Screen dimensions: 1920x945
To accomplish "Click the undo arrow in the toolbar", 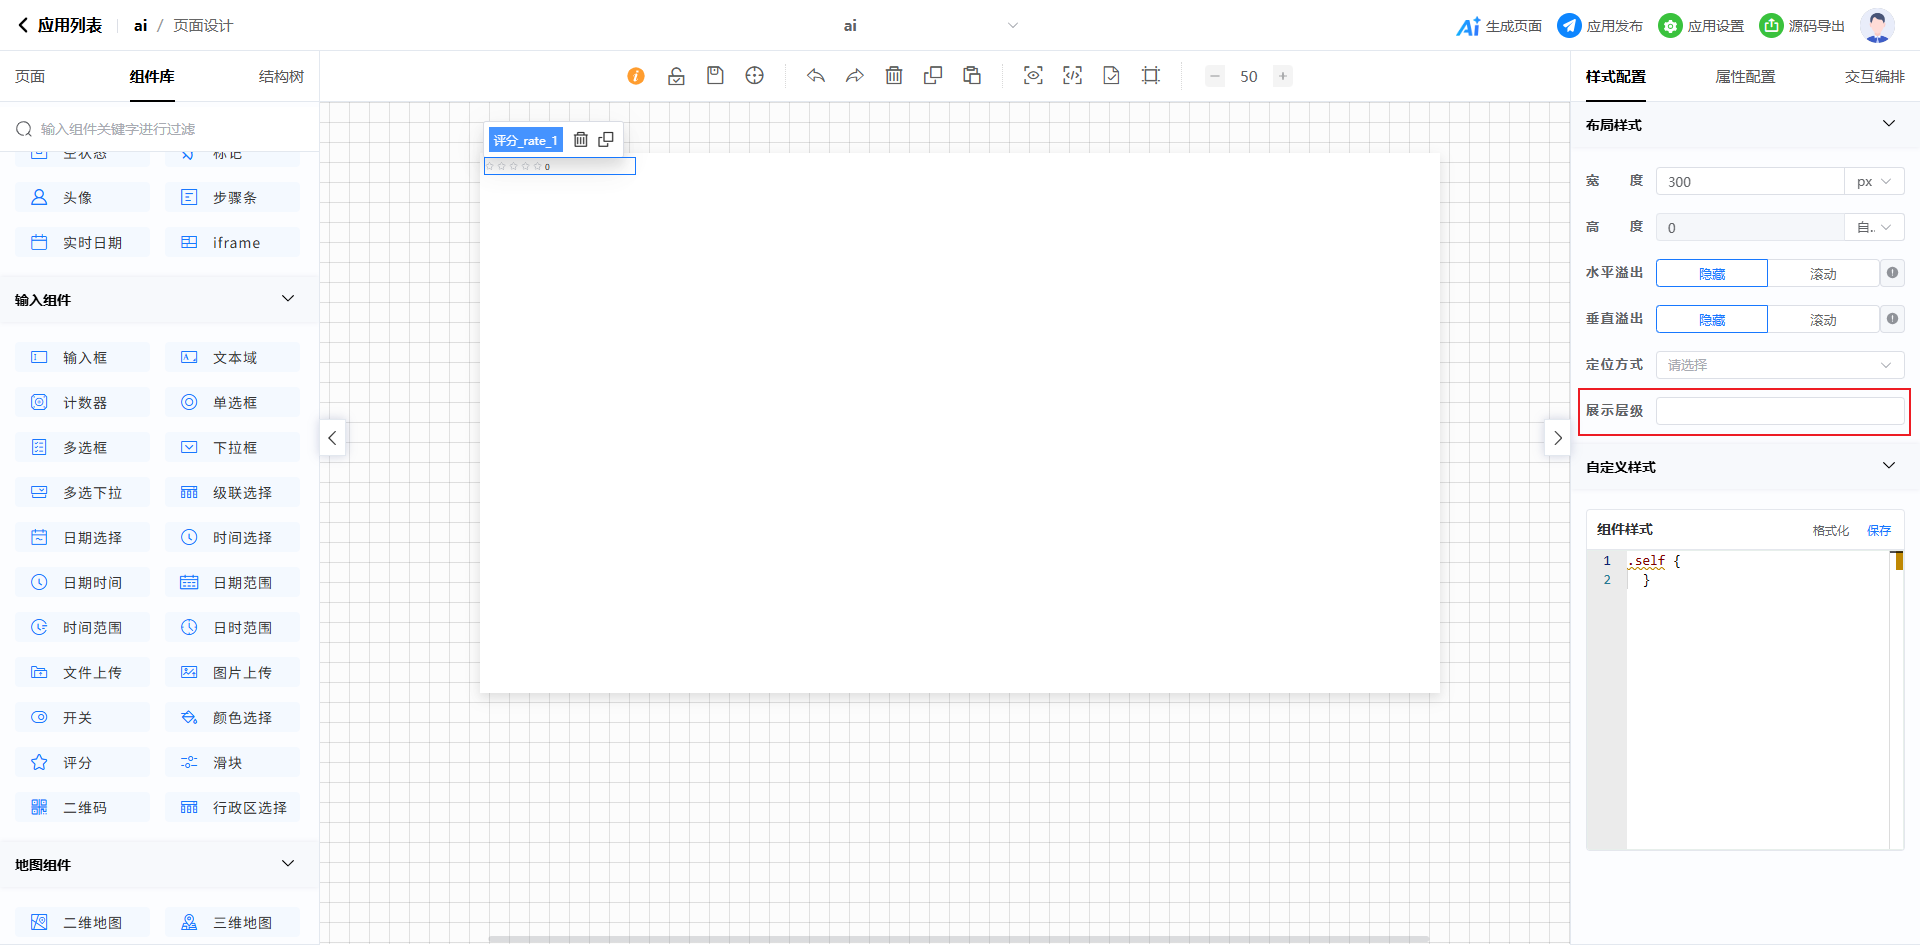I will [816, 76].
